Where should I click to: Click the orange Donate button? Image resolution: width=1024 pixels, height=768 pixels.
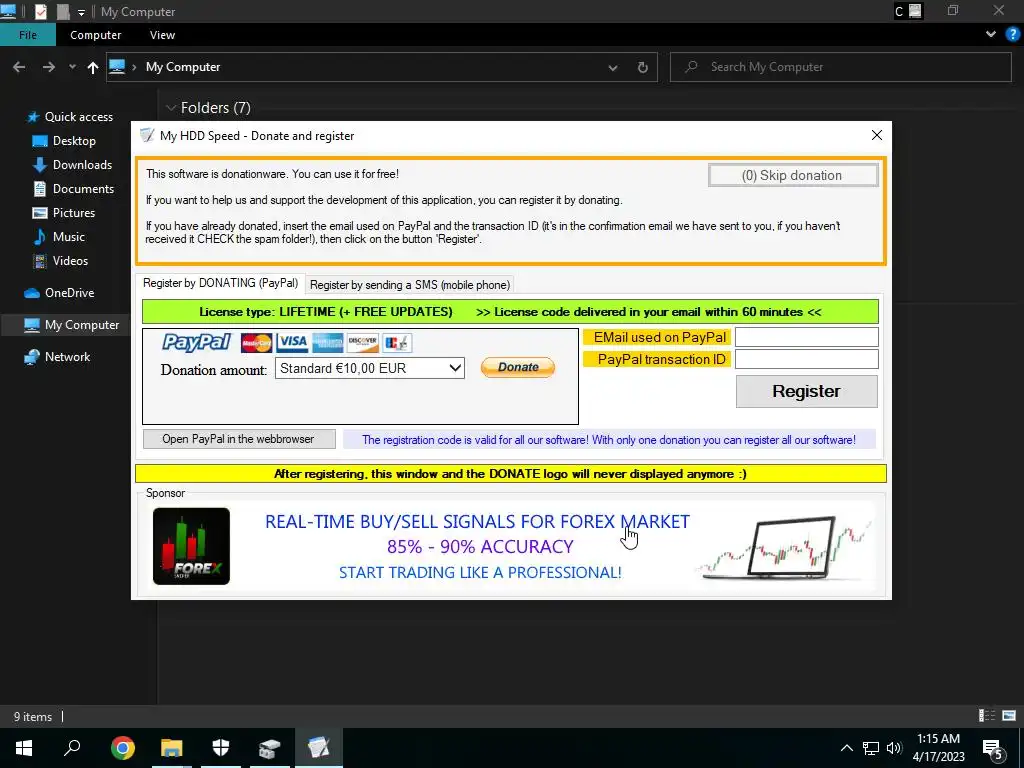(518, 367)
